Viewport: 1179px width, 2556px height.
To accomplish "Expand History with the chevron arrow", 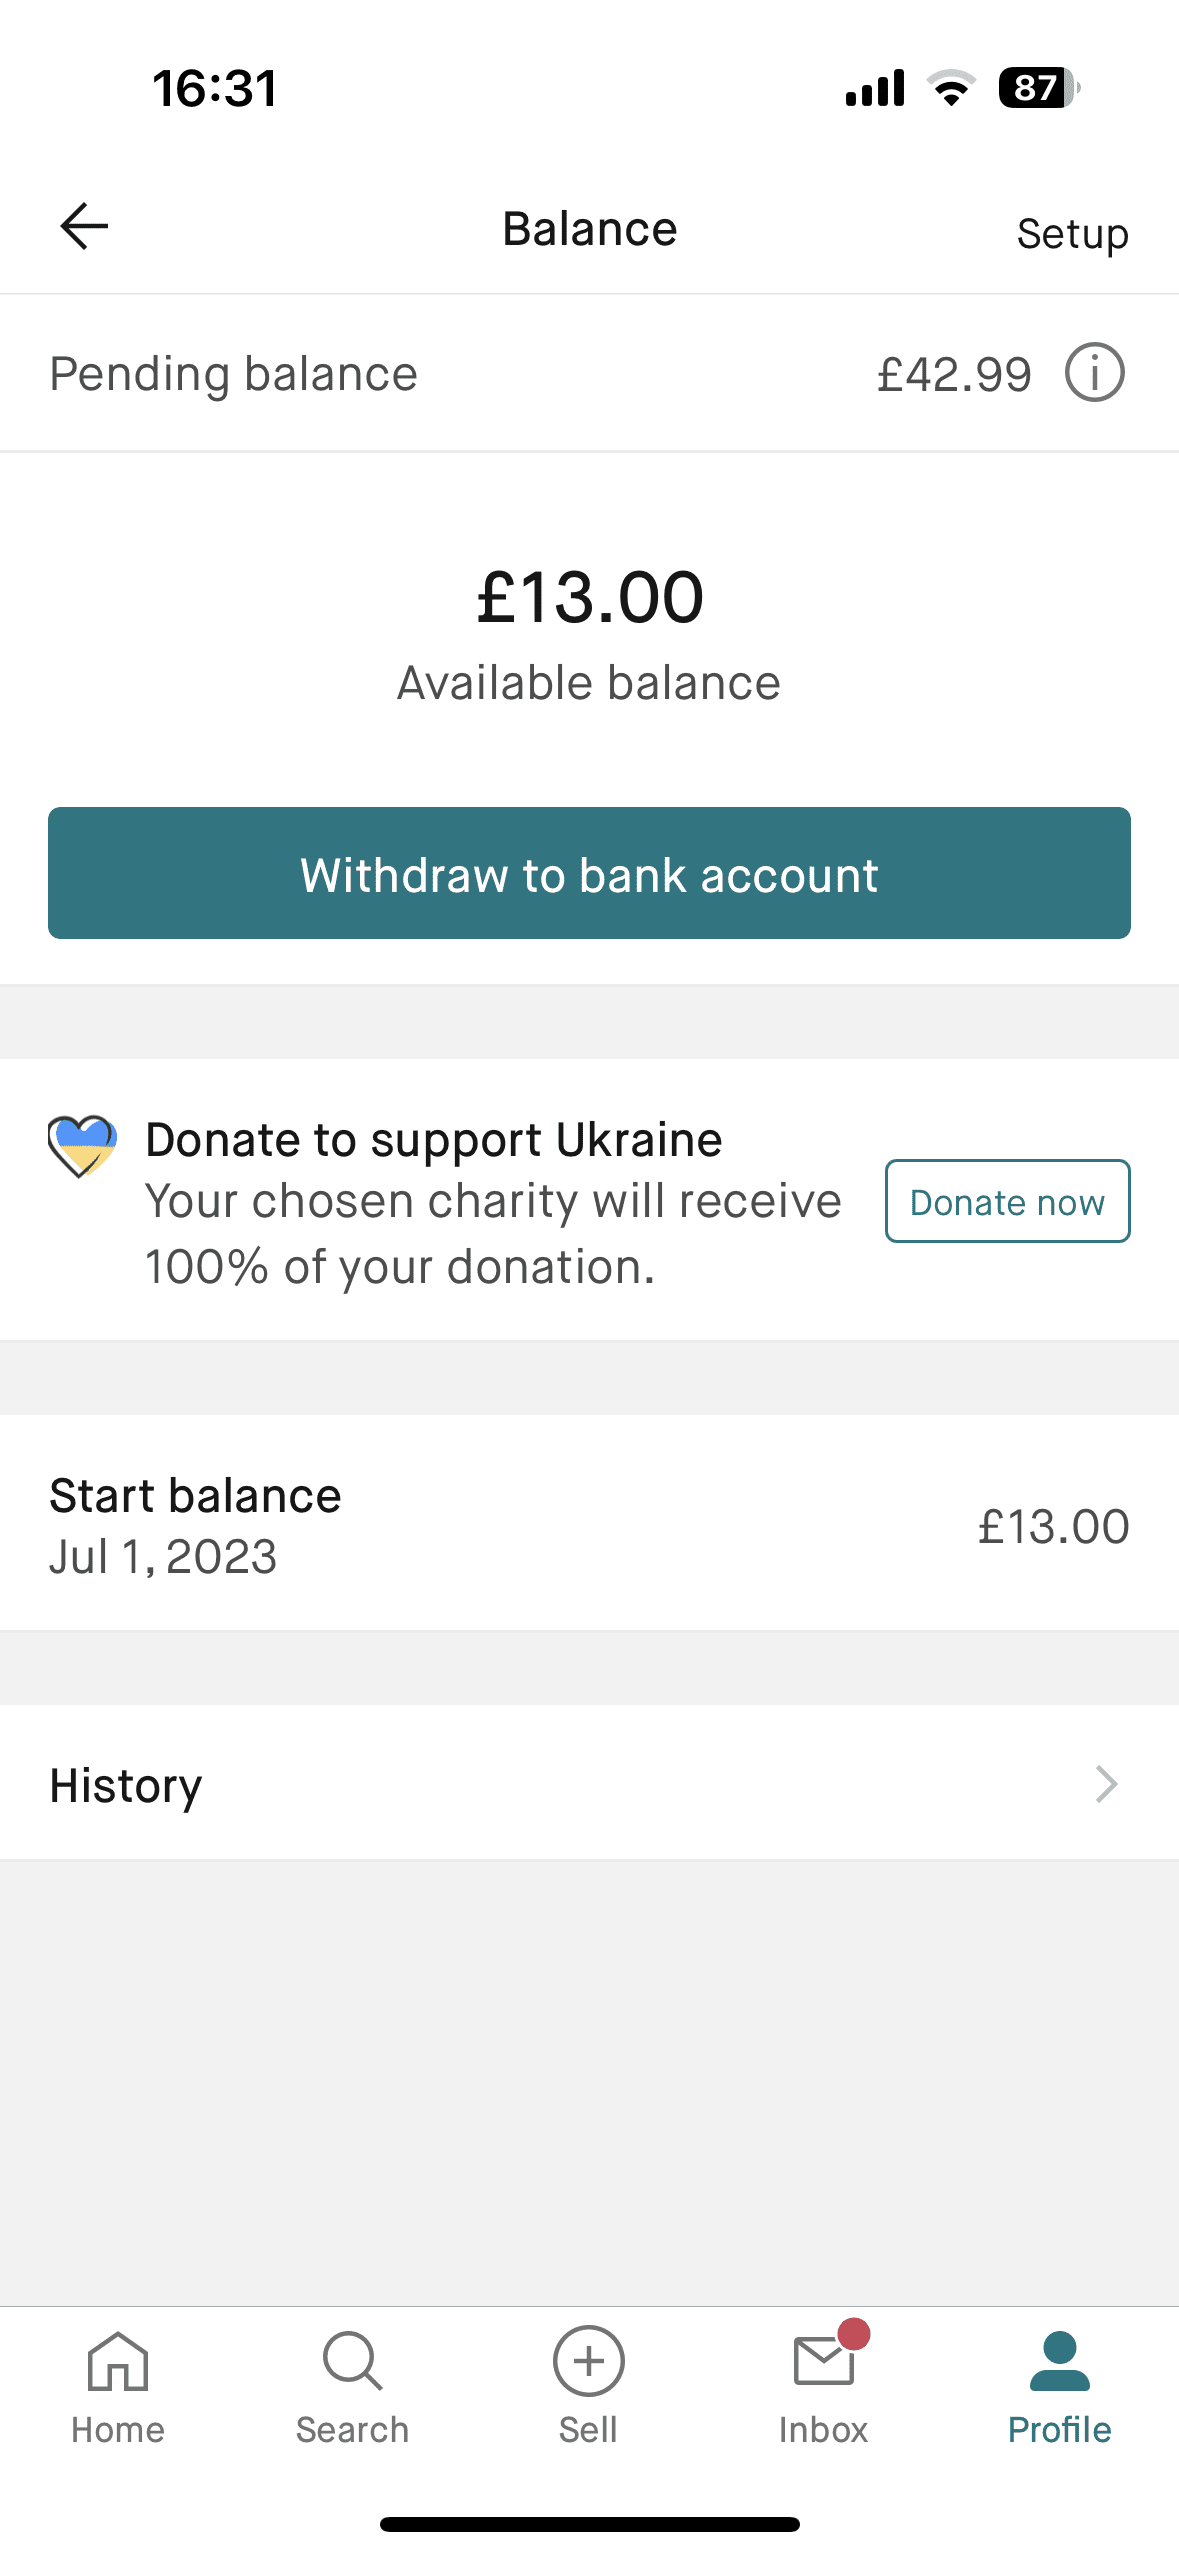I will tap(1105, 1784).
